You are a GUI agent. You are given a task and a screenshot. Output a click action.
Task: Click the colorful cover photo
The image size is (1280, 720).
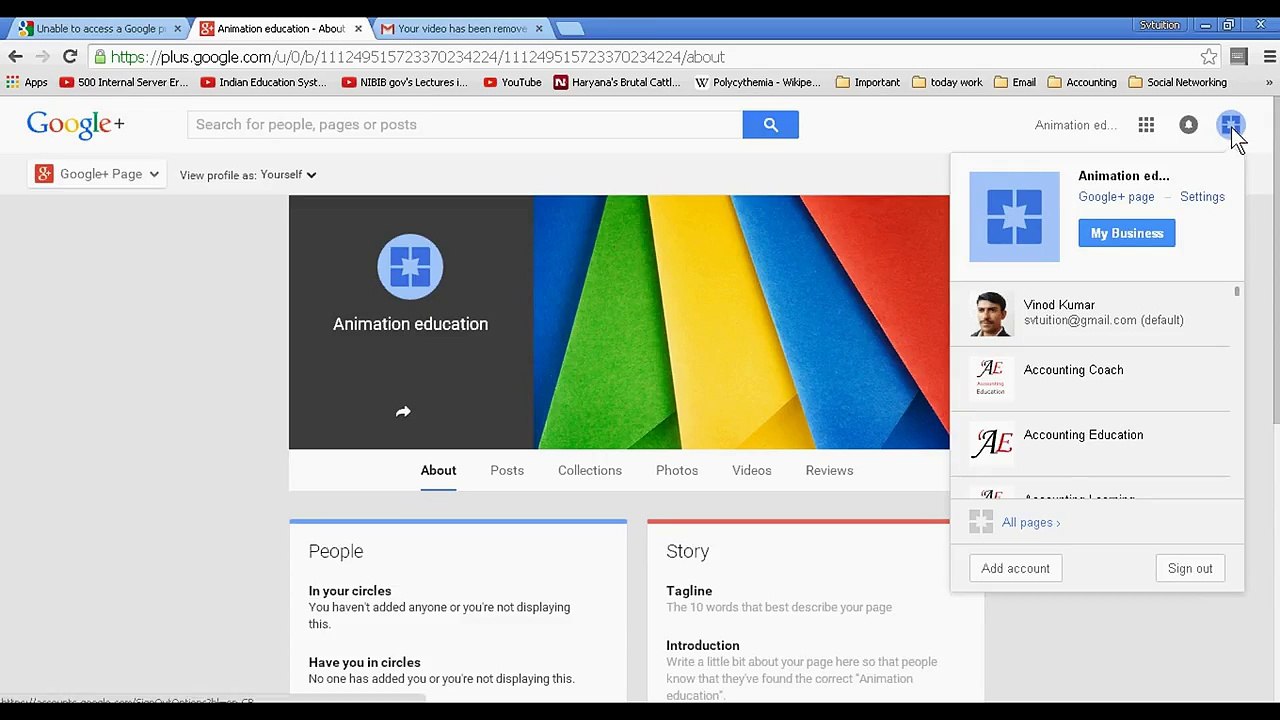pos(741,322)
